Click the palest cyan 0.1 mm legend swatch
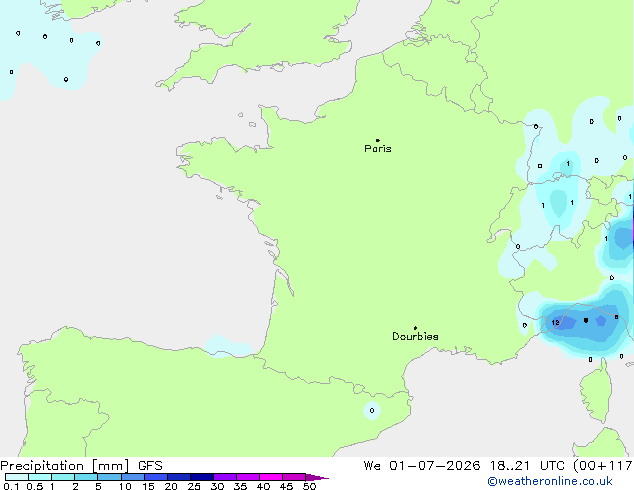 [17, 477]
